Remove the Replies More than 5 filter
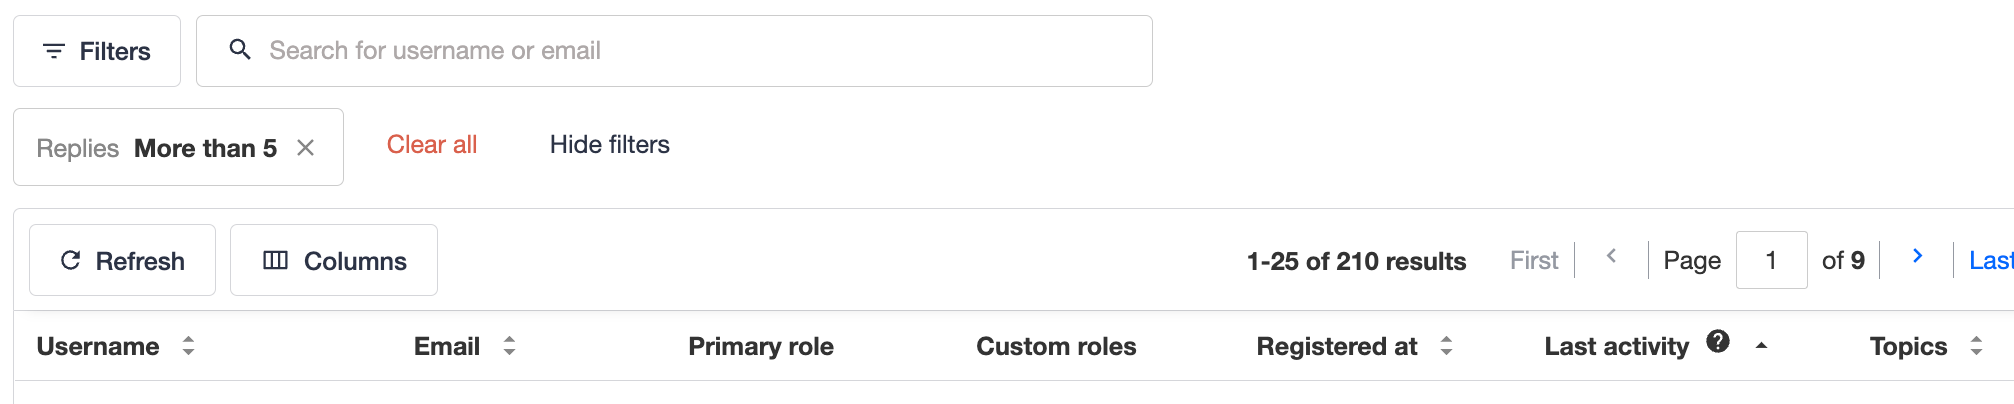 pos(306,148)
